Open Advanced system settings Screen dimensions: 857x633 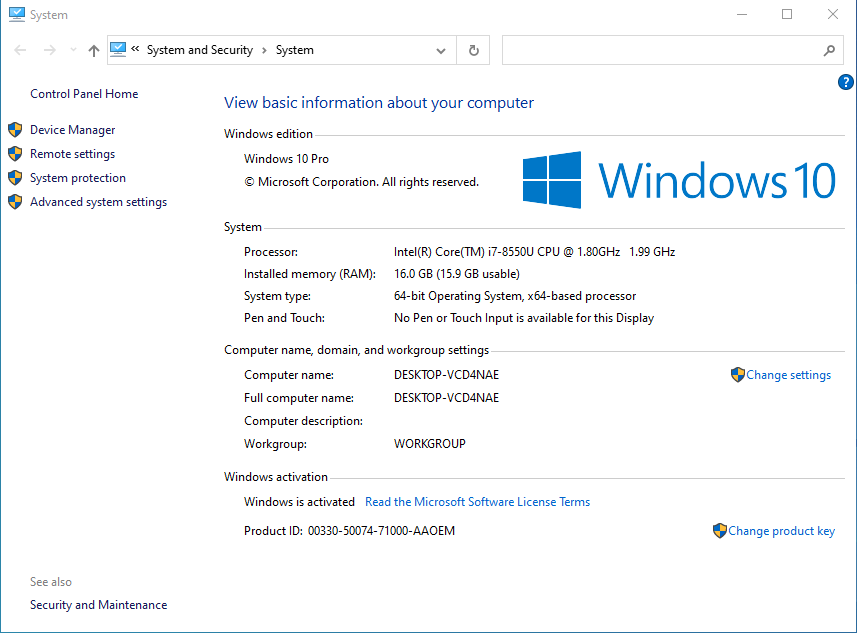(x=98, y=202)
